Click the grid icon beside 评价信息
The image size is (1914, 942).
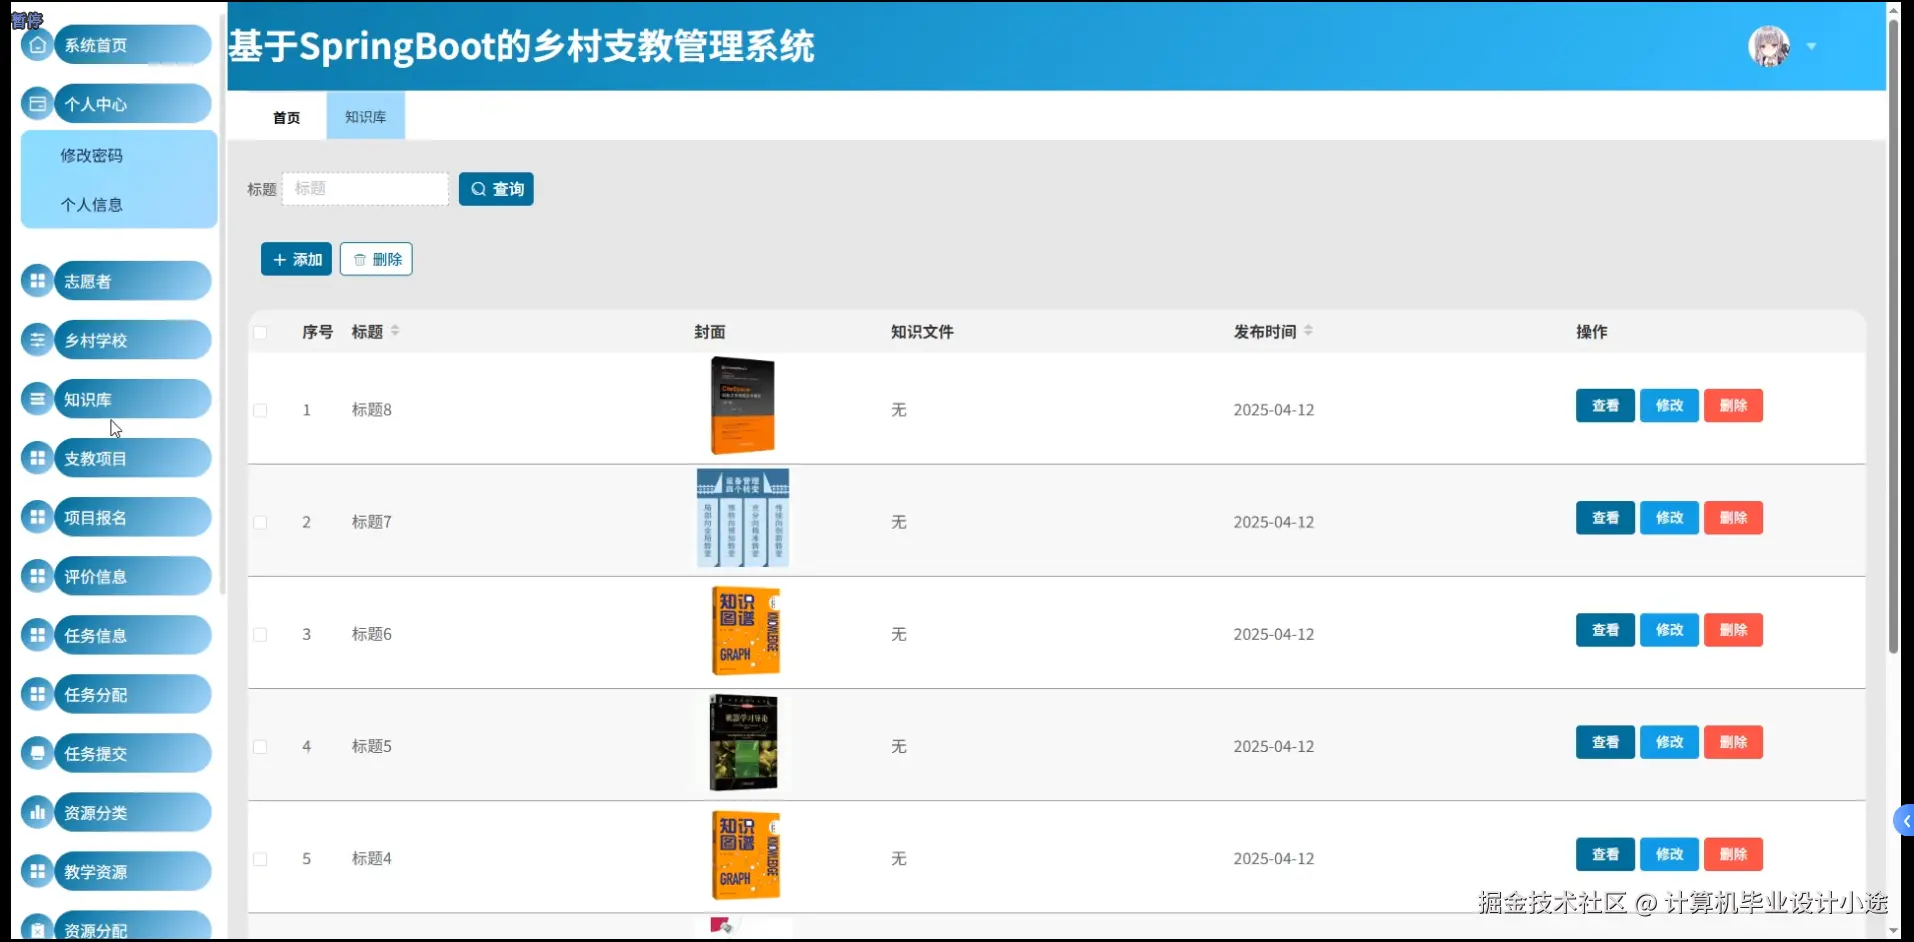click(37, 576)
